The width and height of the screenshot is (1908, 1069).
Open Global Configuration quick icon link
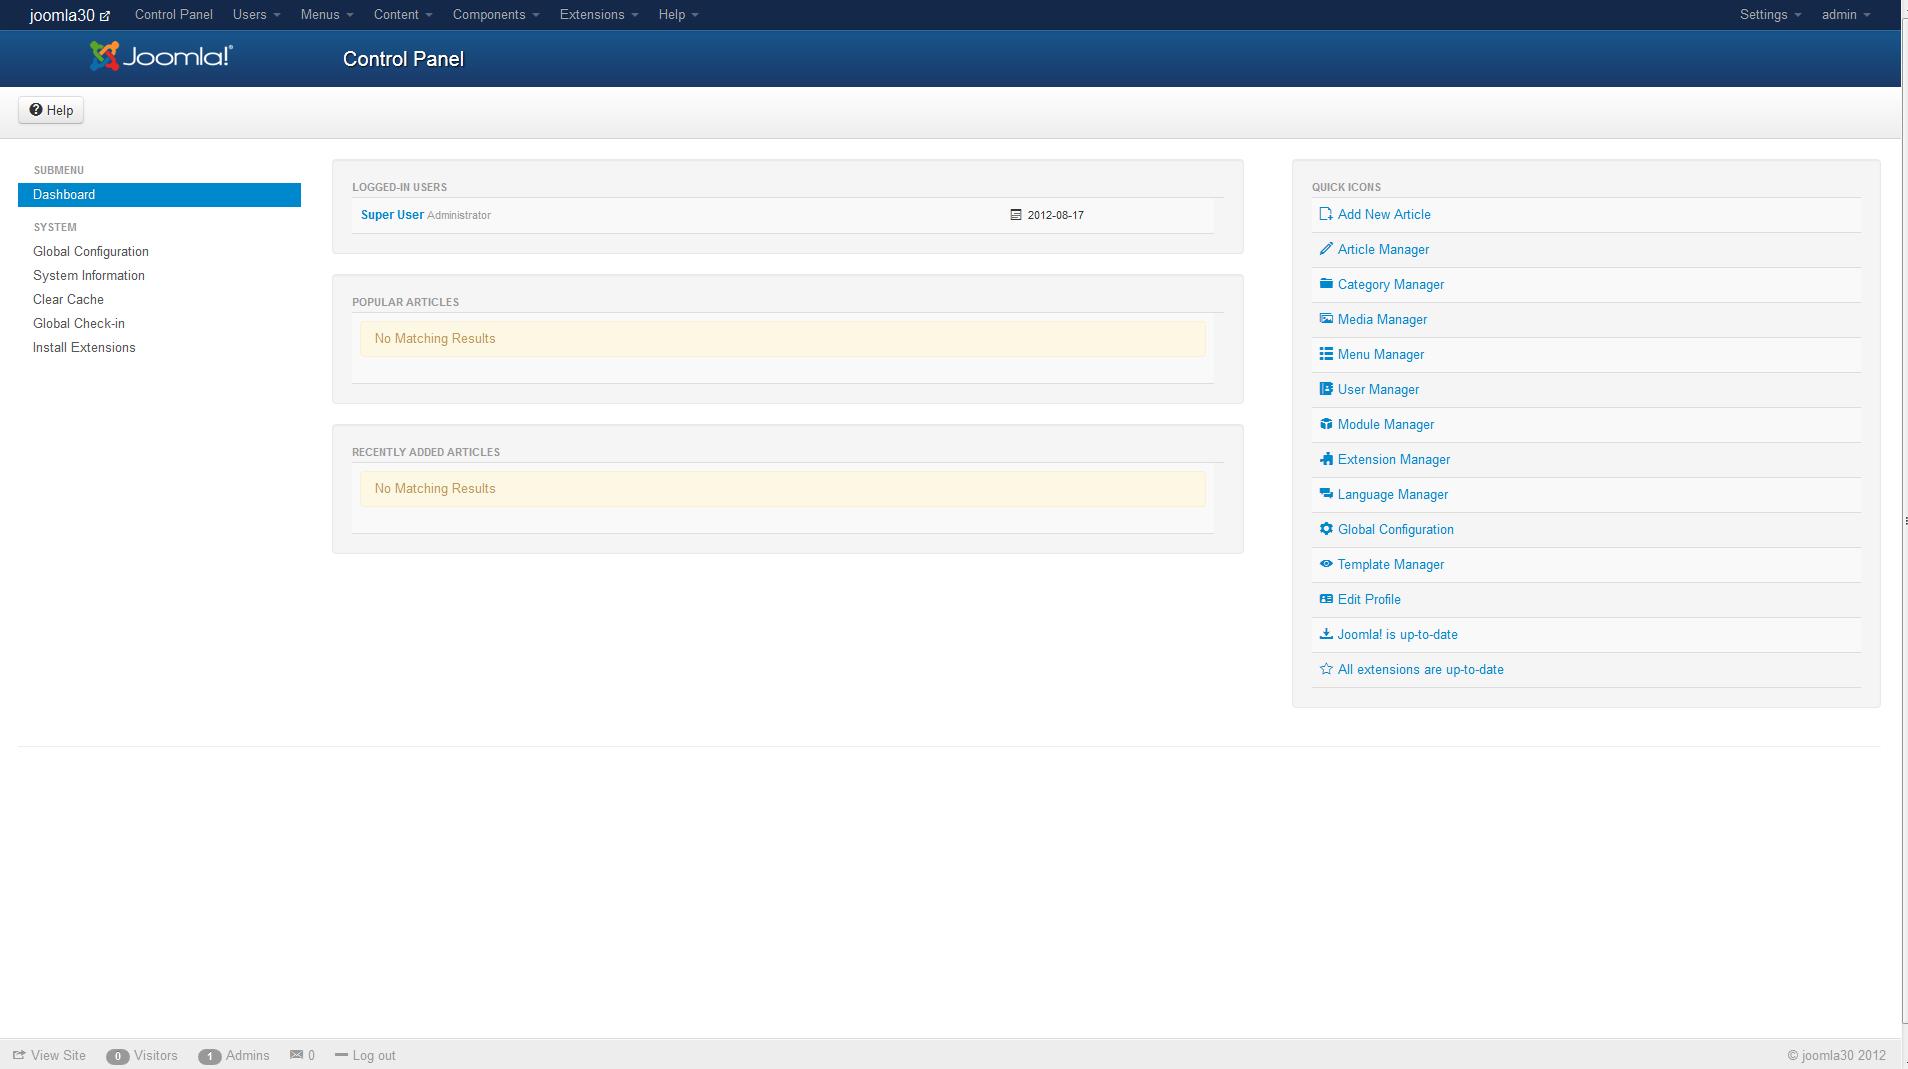click(x=1396, y=529)
